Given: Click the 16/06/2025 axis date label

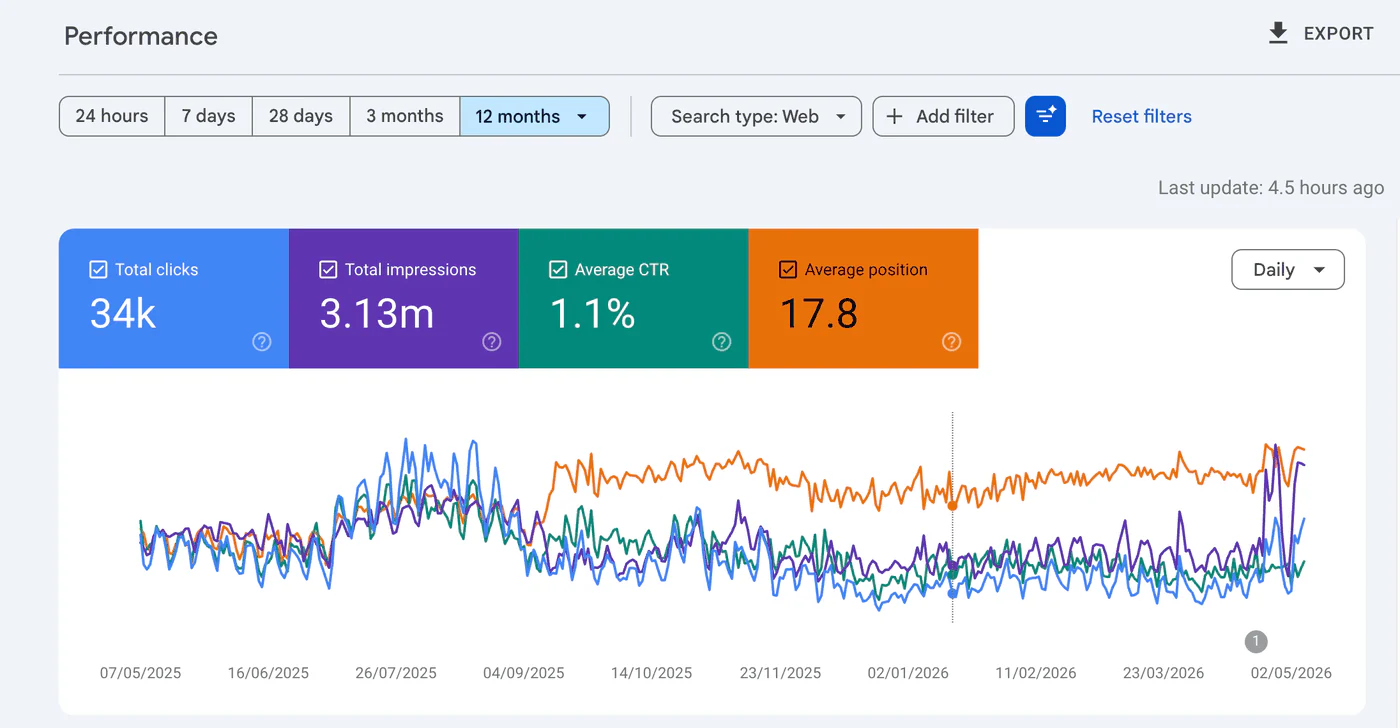Looking at the screenshot, I should (268, 673).
